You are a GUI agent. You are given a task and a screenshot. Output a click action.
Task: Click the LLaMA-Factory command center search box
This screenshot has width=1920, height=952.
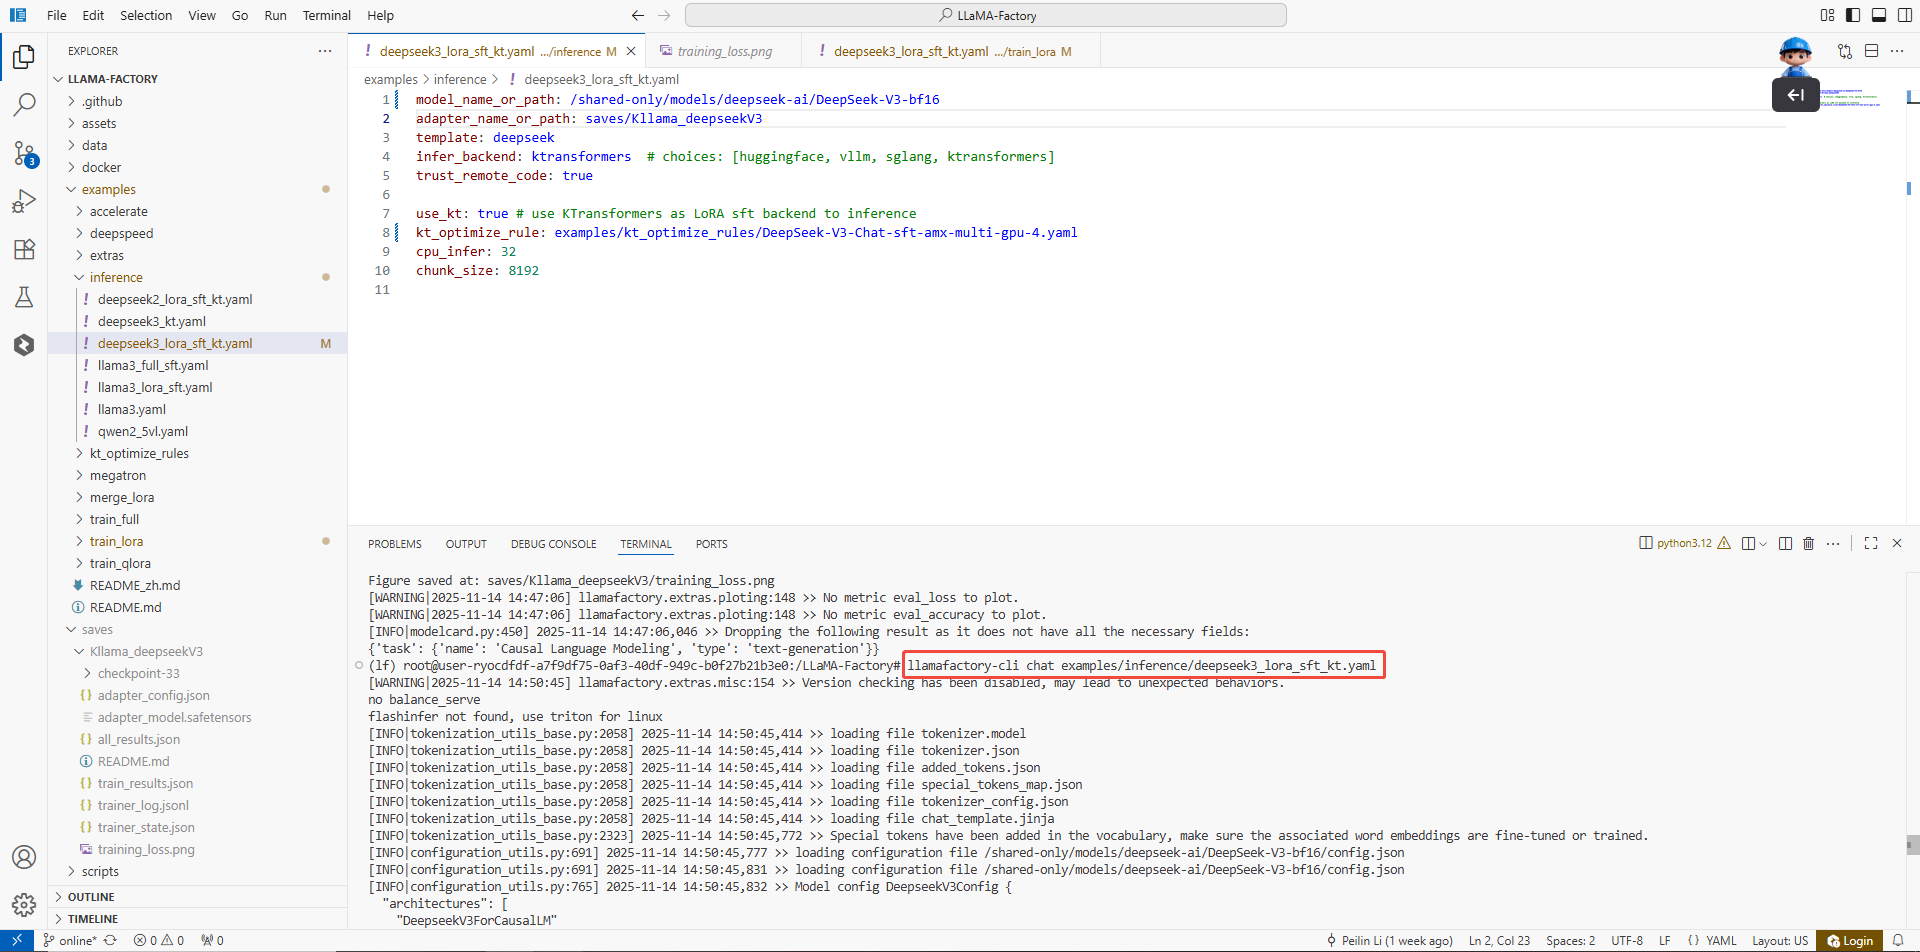point(986,15)
